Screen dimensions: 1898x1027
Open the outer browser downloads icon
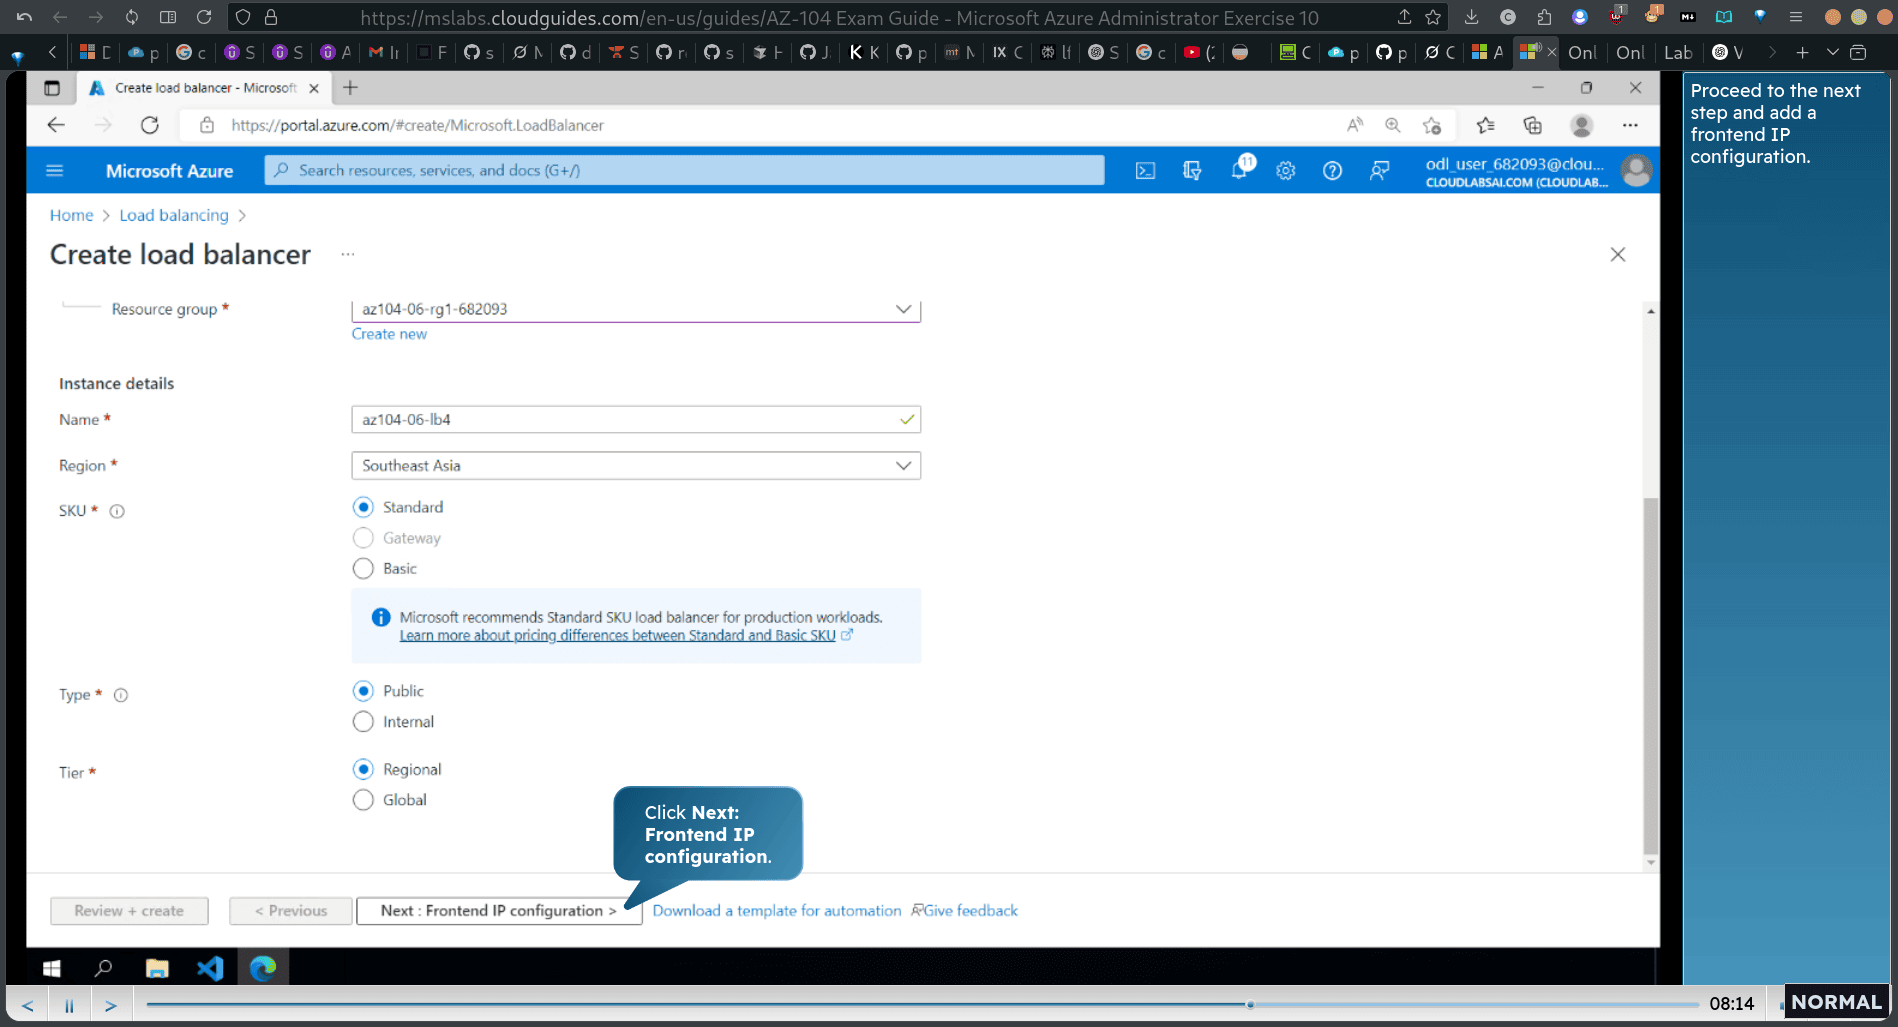1471,17
